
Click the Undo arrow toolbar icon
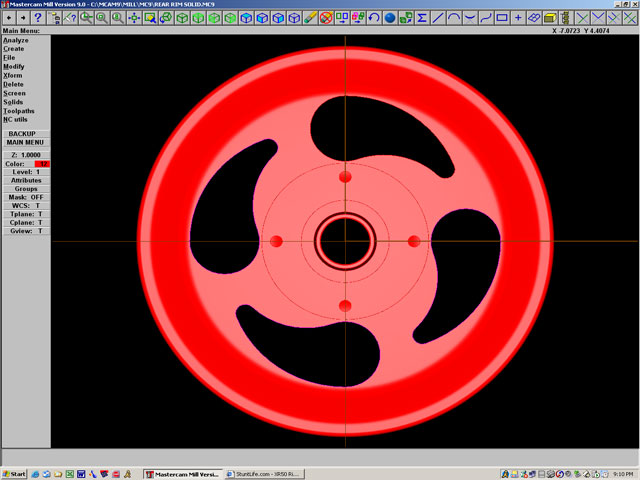tap(374, 18)
